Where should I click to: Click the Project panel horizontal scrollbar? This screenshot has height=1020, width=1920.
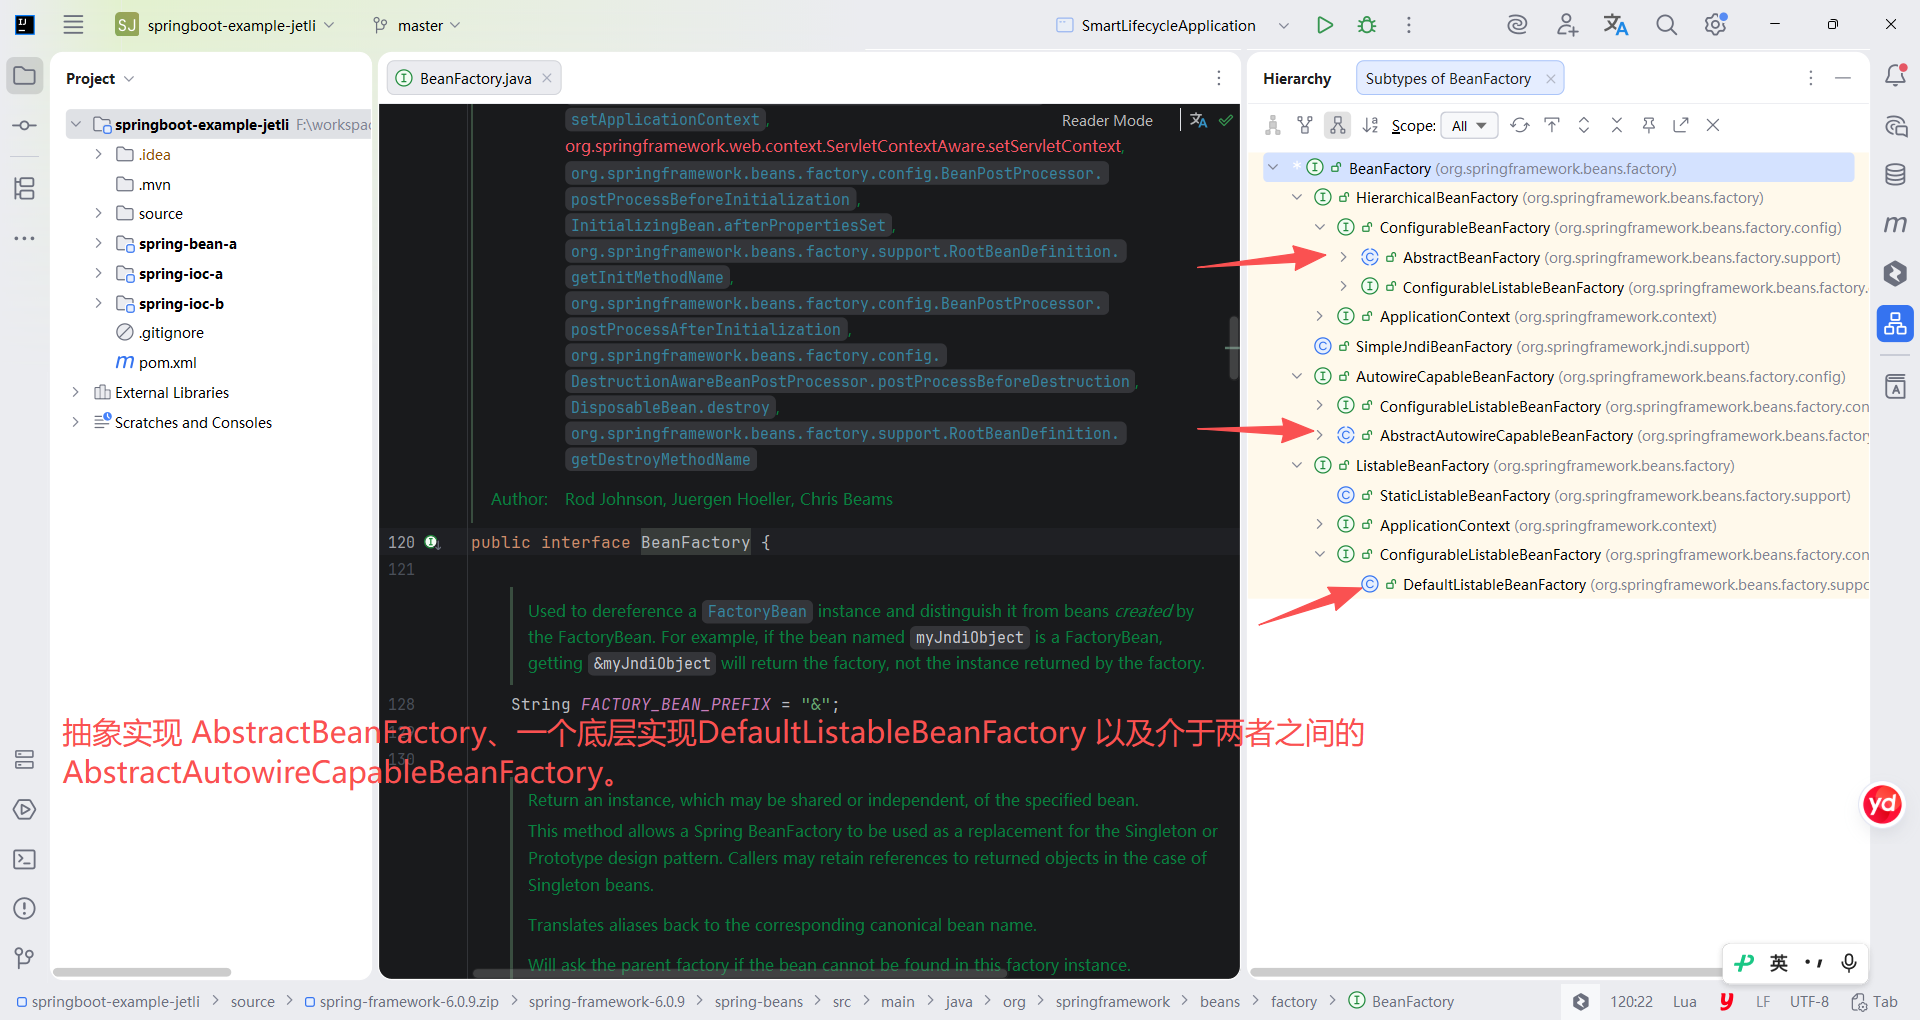[x=142, y=972]
